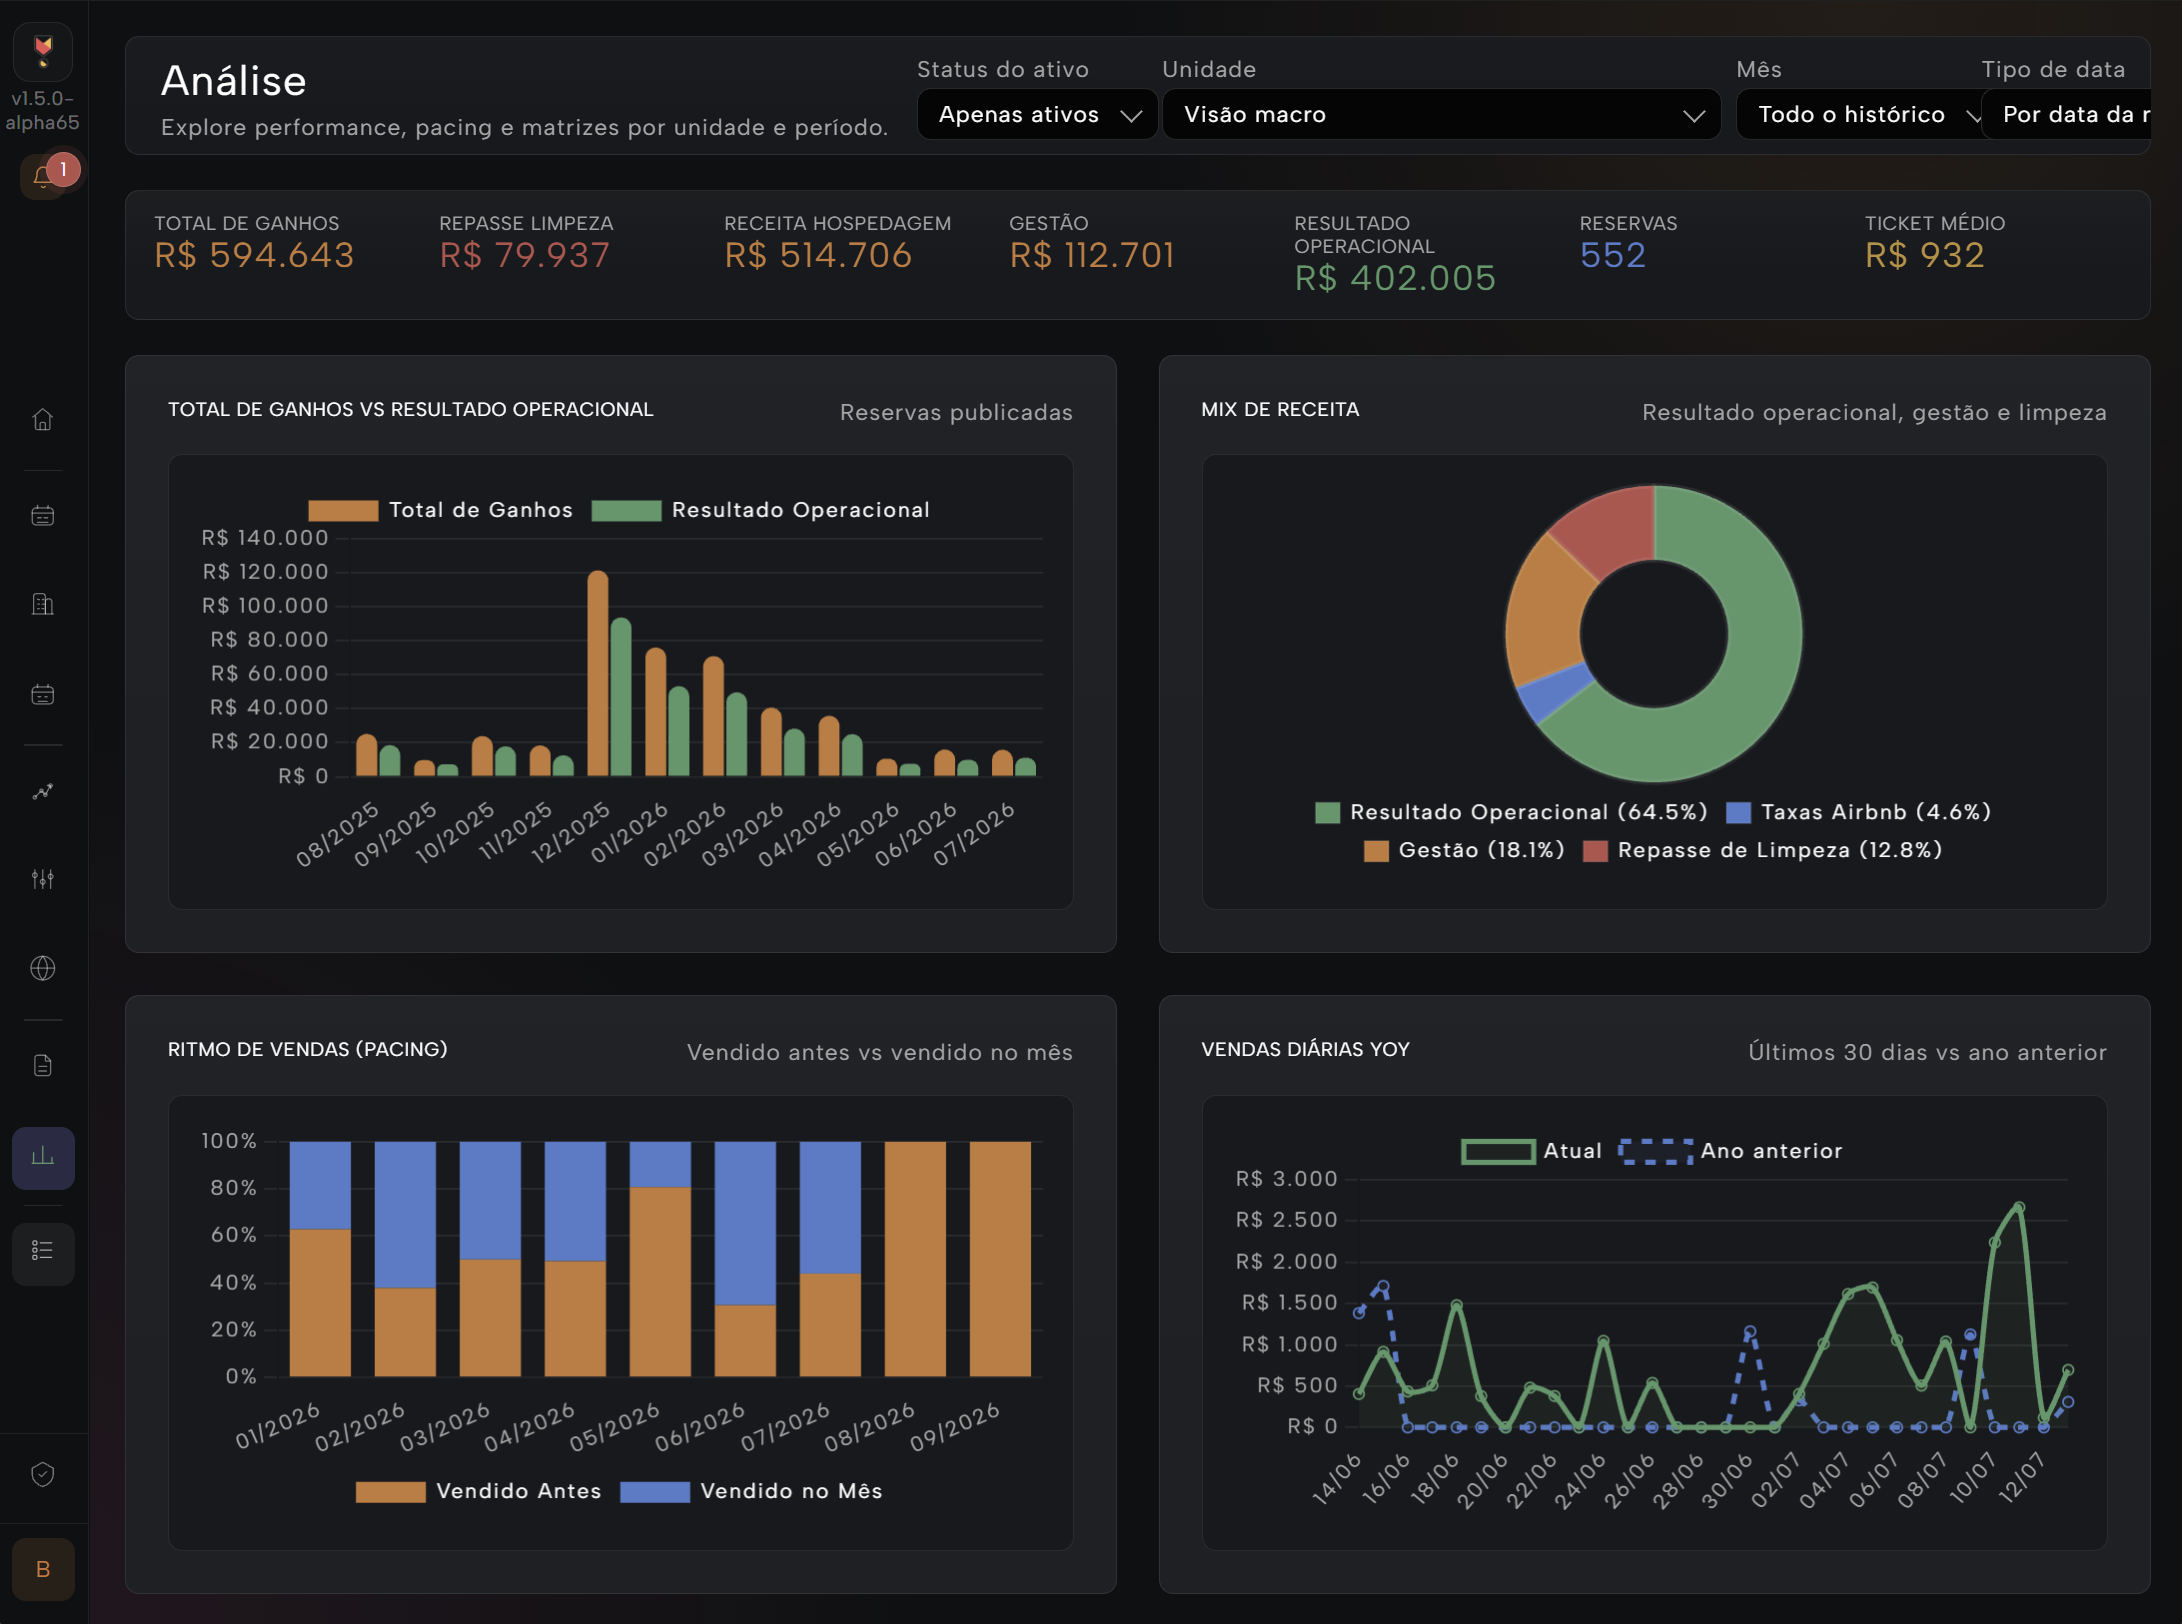Click the Reservas publicadas subtitle

(x=956, y=412)
